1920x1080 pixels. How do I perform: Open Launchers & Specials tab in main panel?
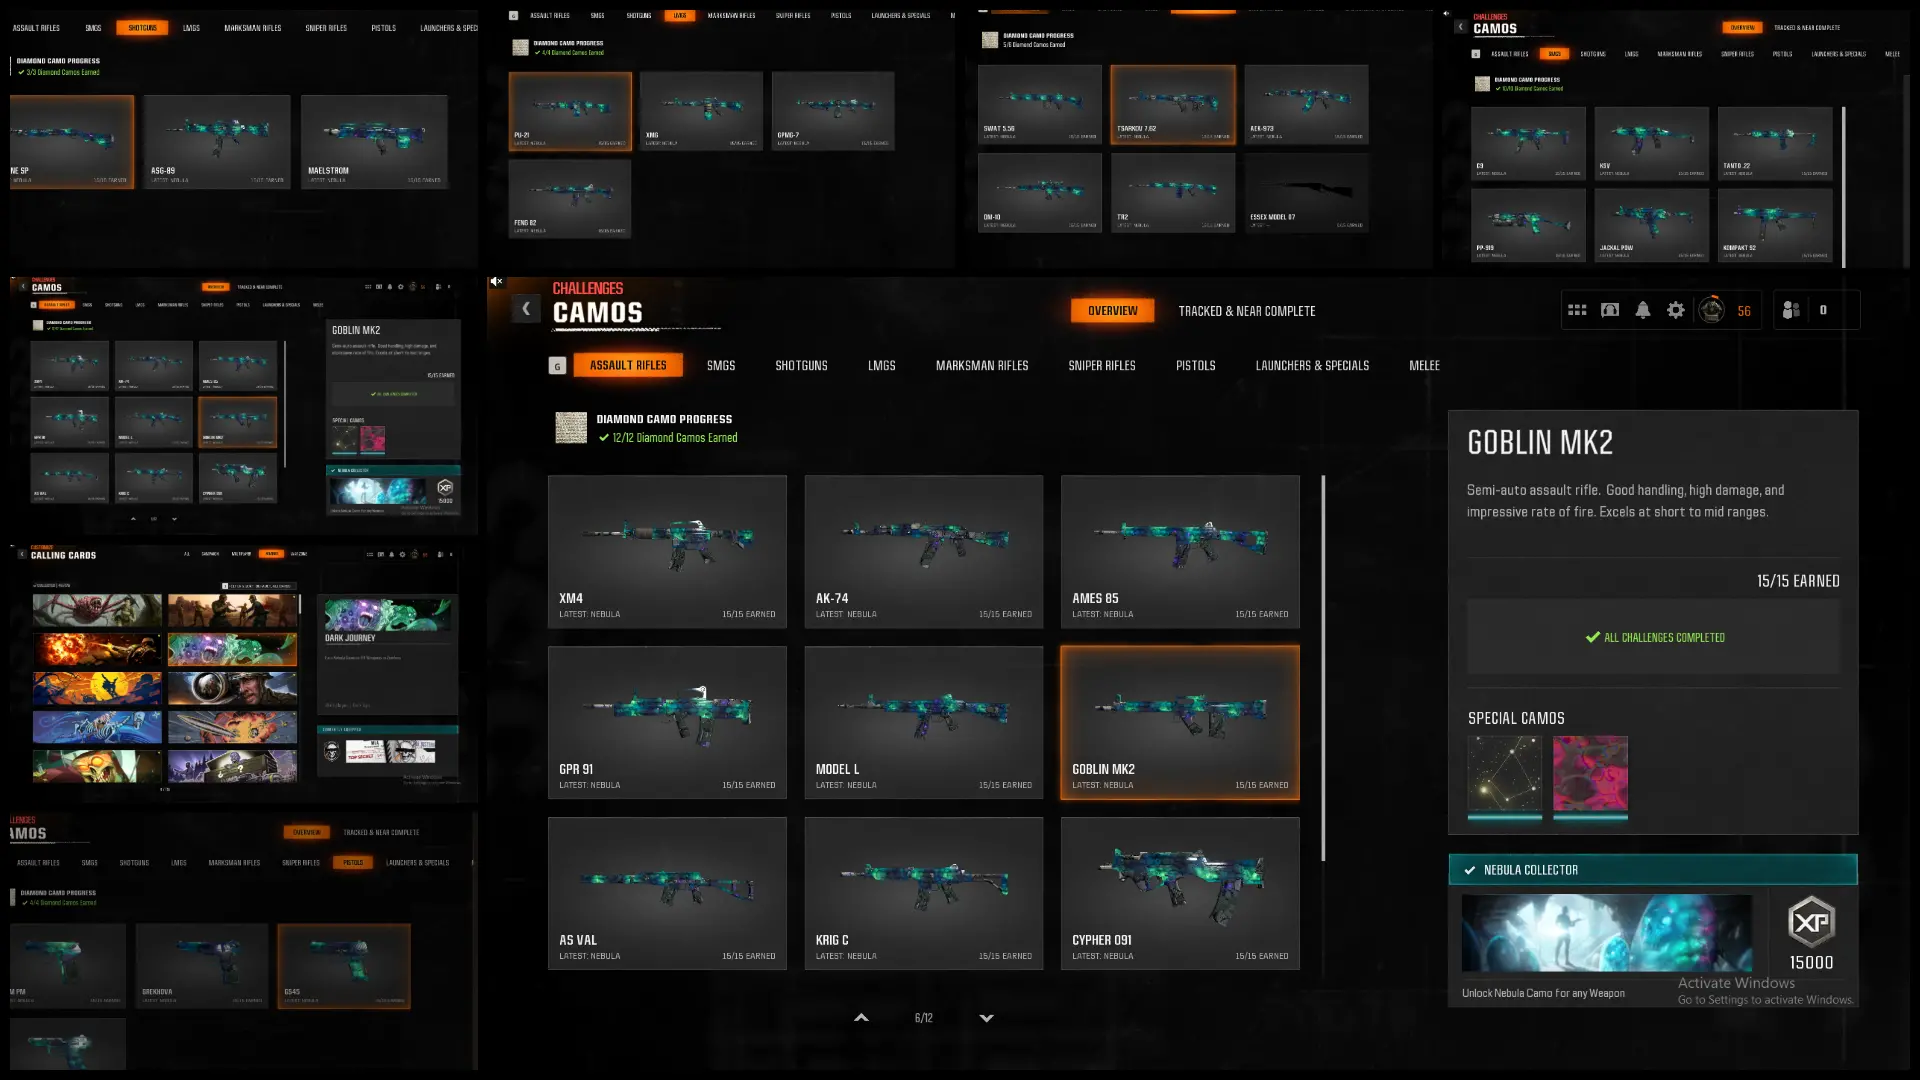click(x=1312, y=366)
